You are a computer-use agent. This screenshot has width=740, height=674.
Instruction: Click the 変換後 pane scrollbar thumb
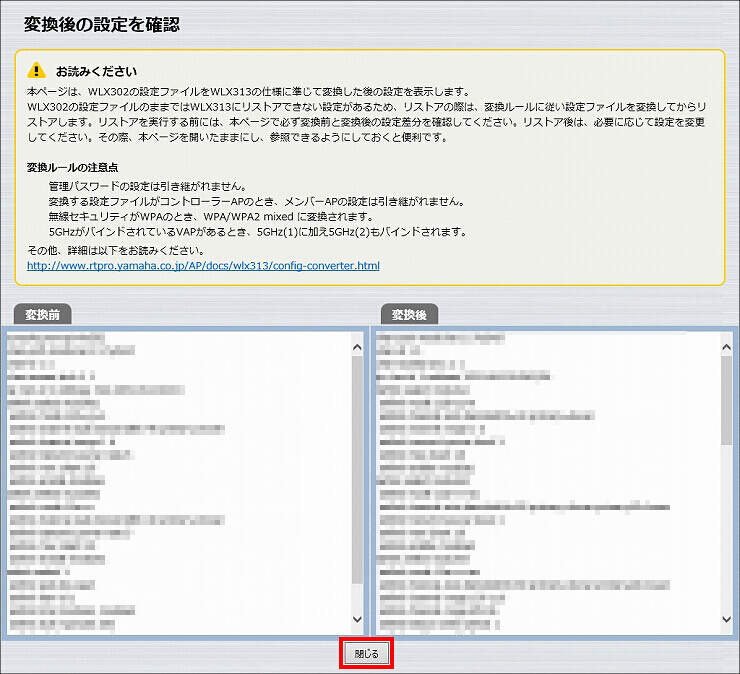[x=727, y=400]
